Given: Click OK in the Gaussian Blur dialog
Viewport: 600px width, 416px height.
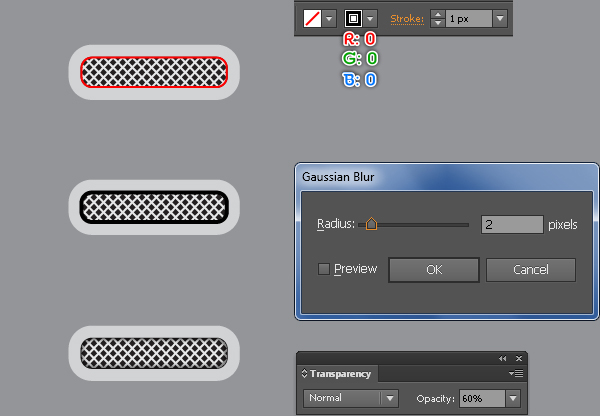Looking at the screenshot, I should click(x=434, y=270).
